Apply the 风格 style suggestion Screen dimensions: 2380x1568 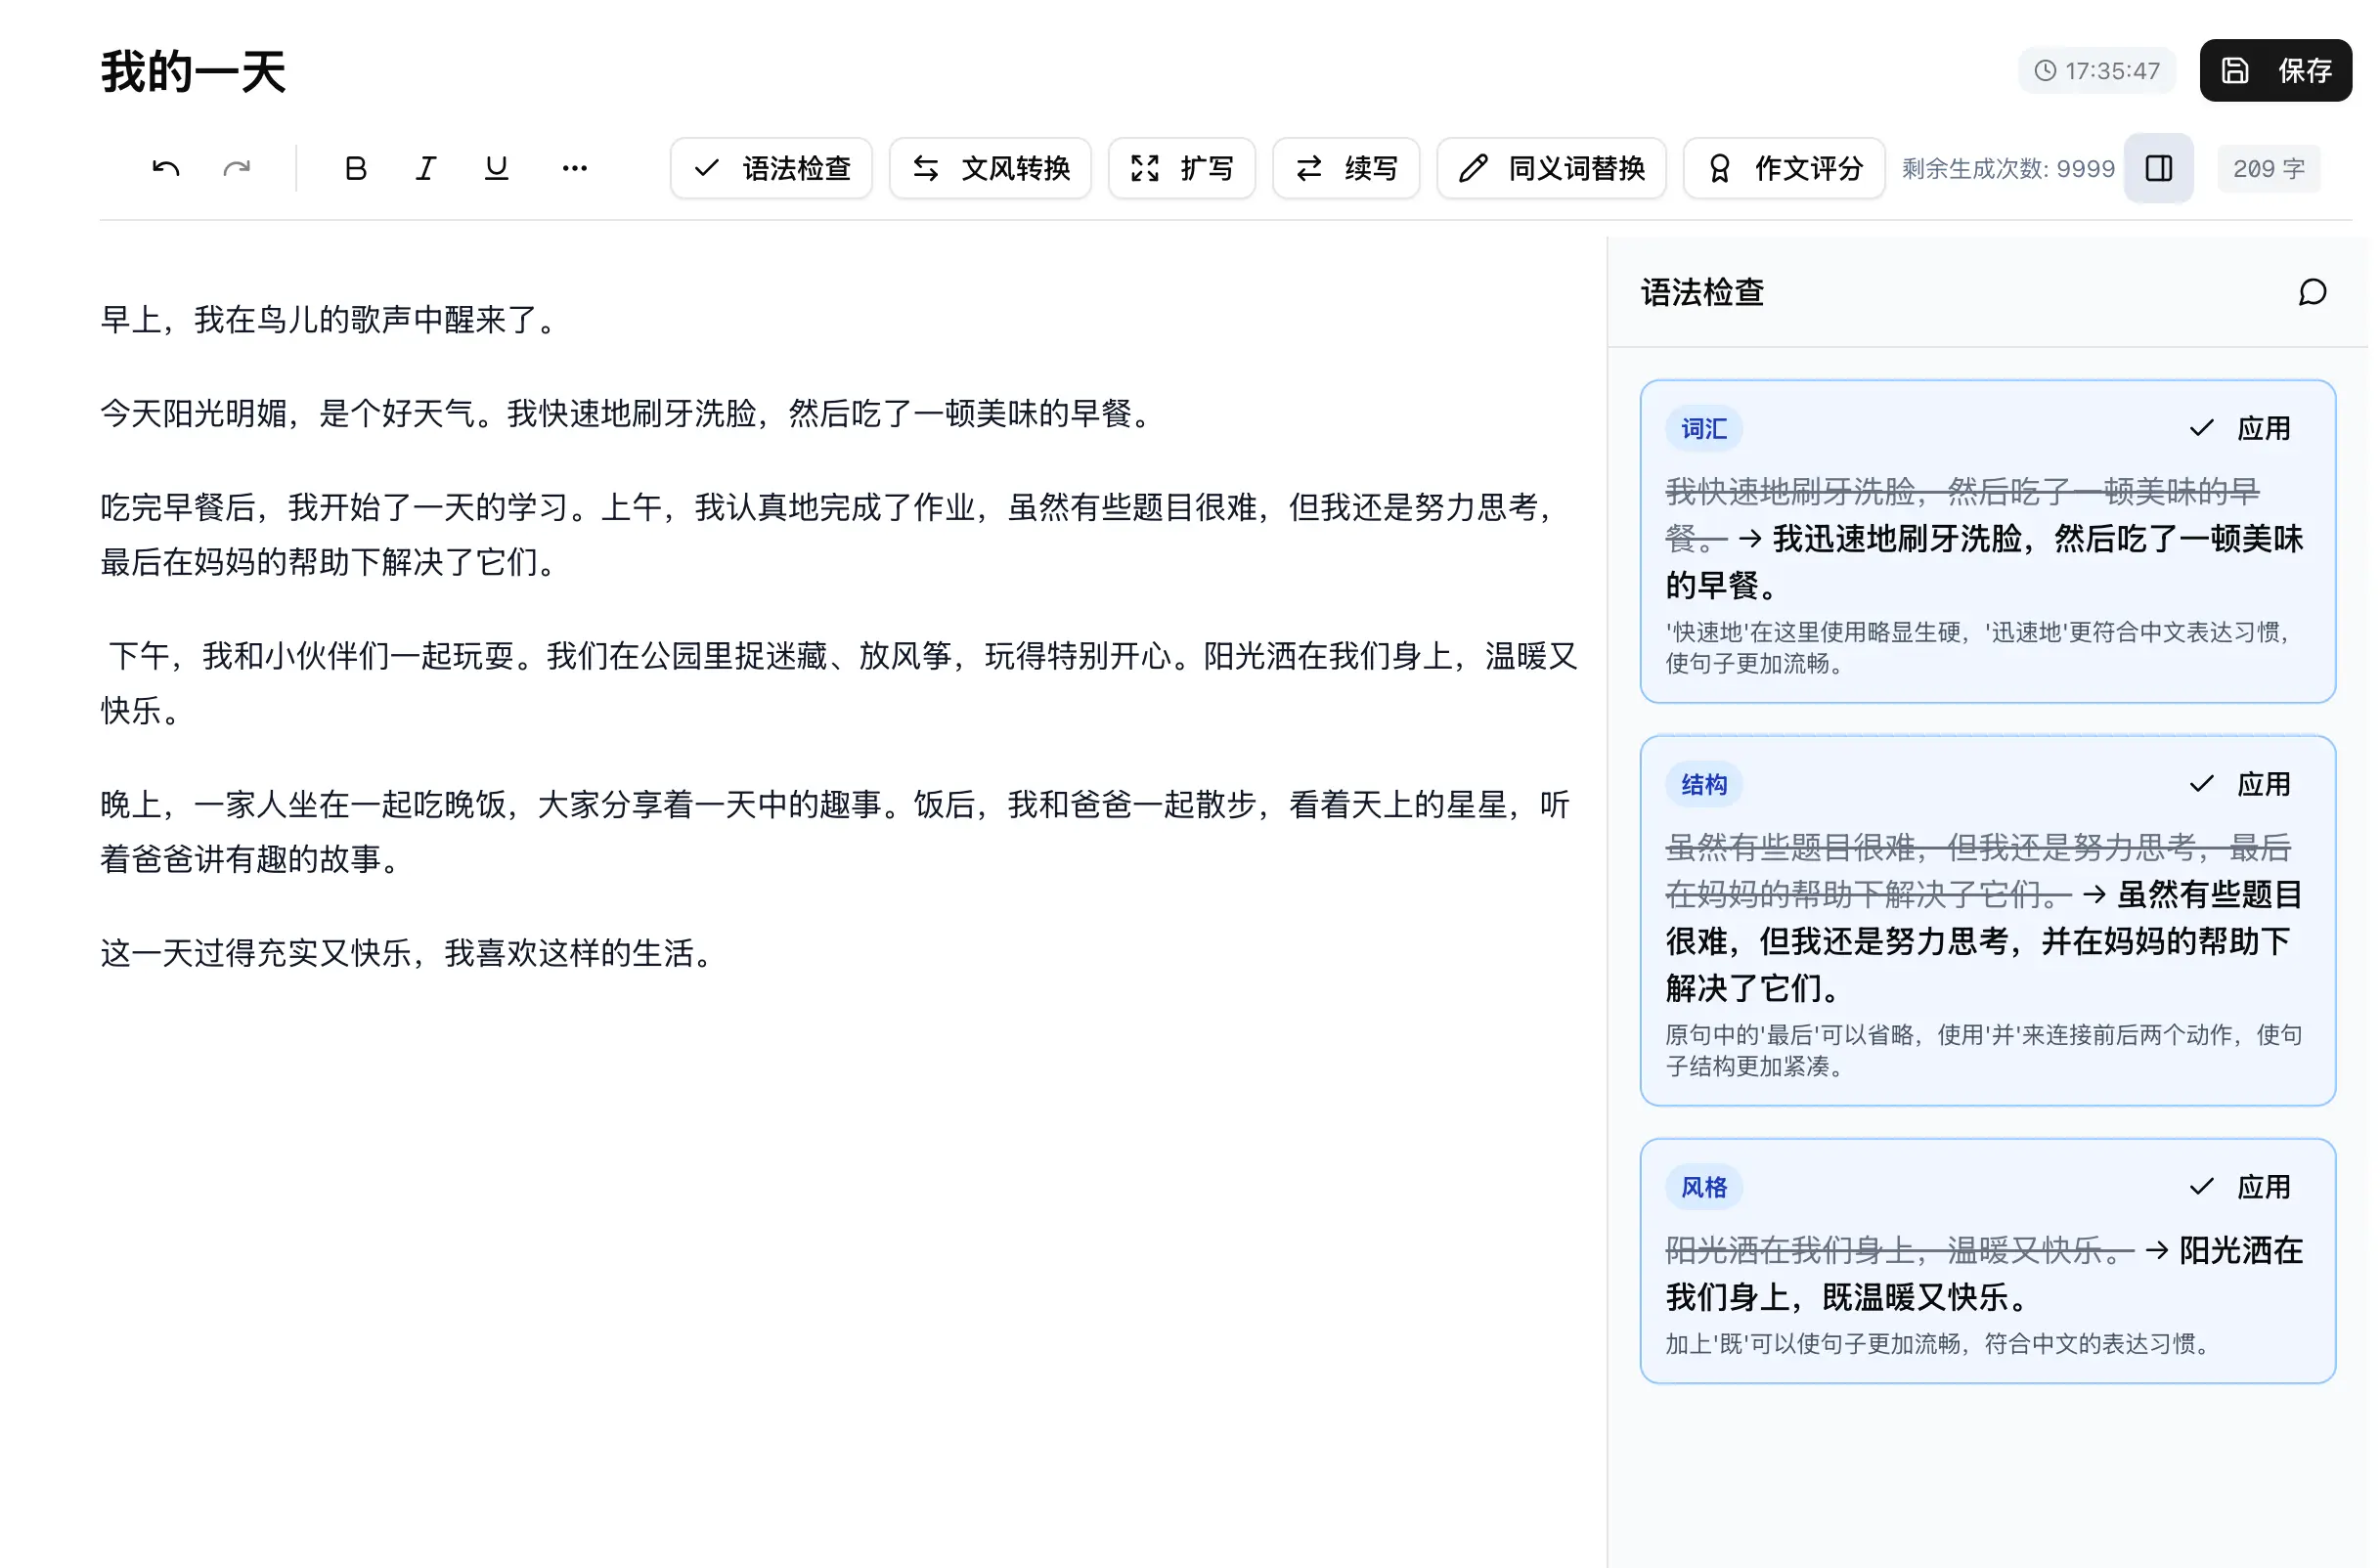[2243, 1186]
